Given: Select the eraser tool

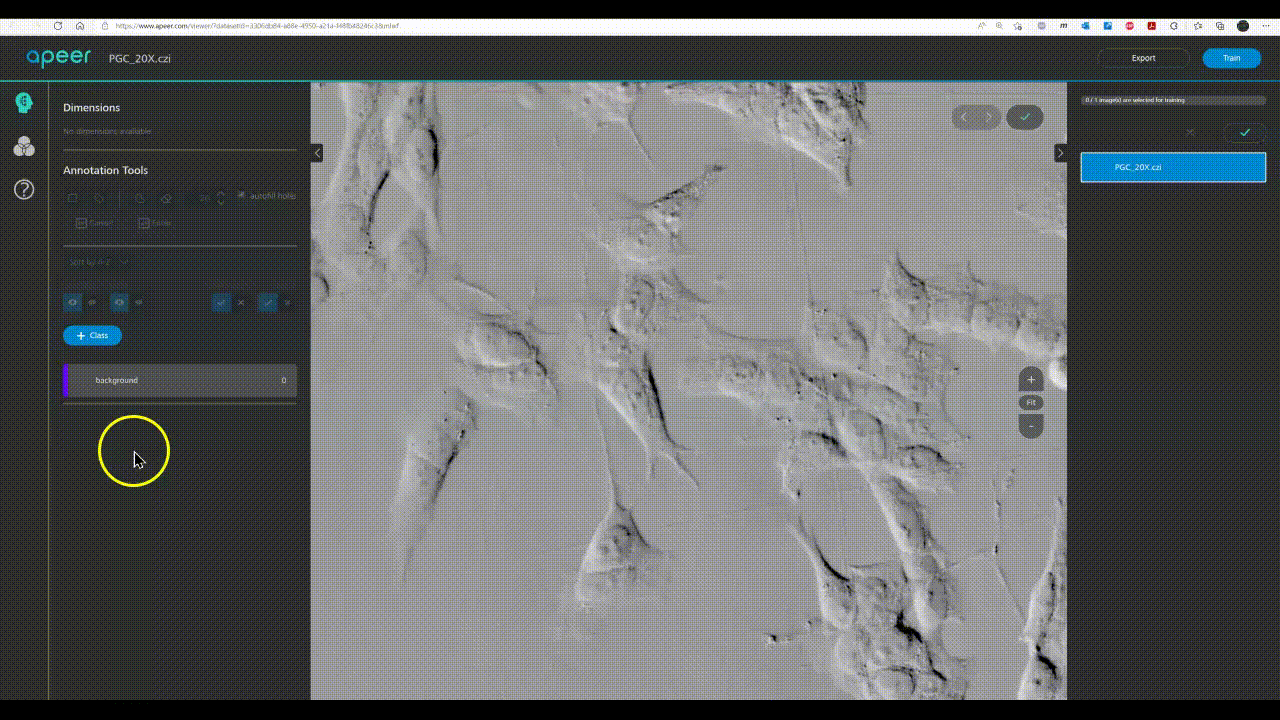Looking at the screenshot, I should 166,198.
